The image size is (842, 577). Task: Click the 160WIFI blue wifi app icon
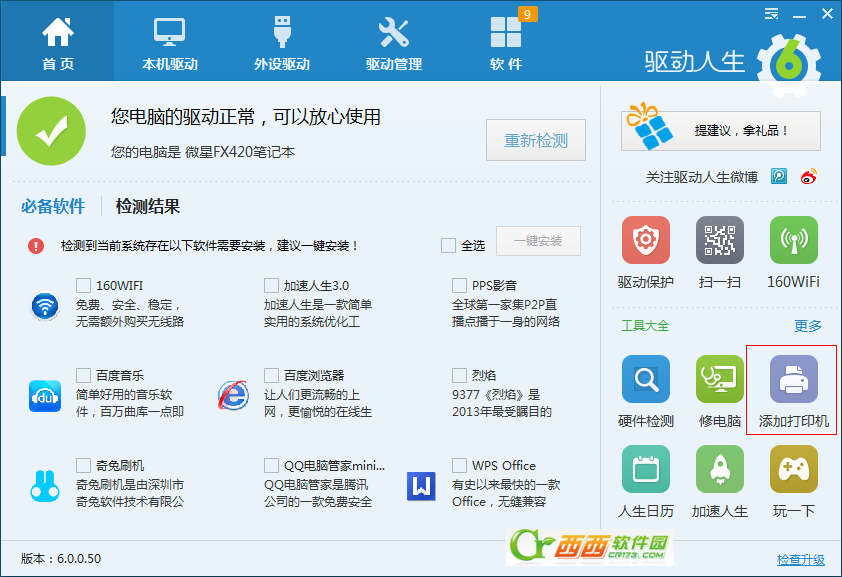45,306
